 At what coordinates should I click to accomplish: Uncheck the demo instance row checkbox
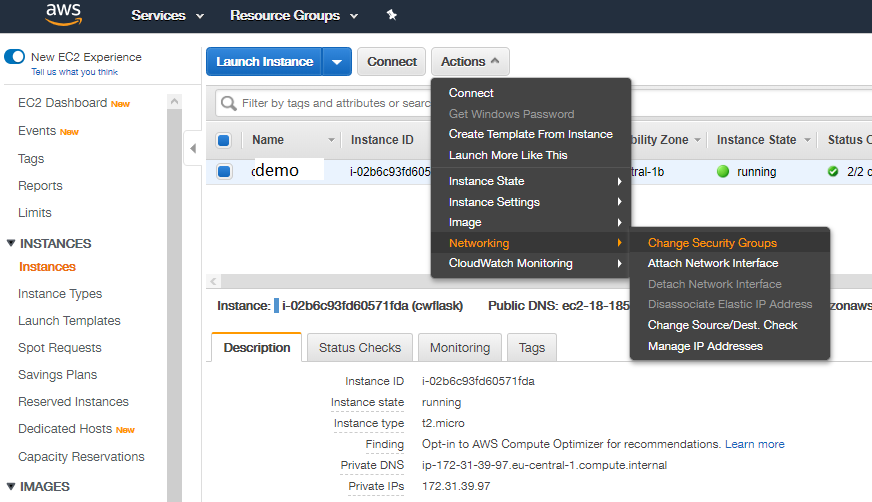click(224, 171)
